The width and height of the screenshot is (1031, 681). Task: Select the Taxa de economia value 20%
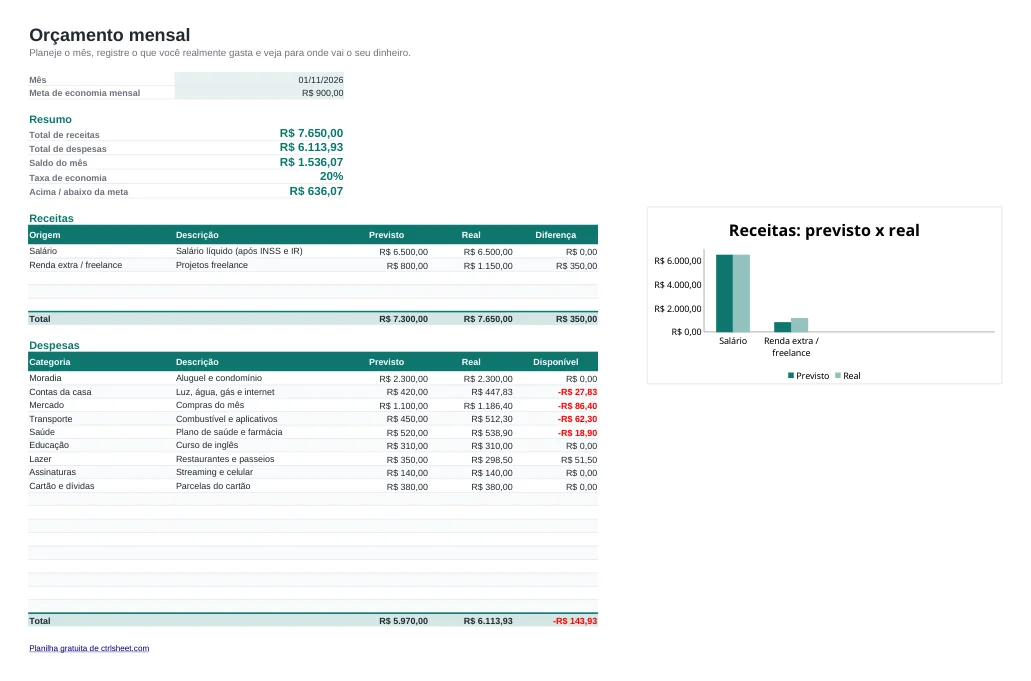[x=331, y=176]
